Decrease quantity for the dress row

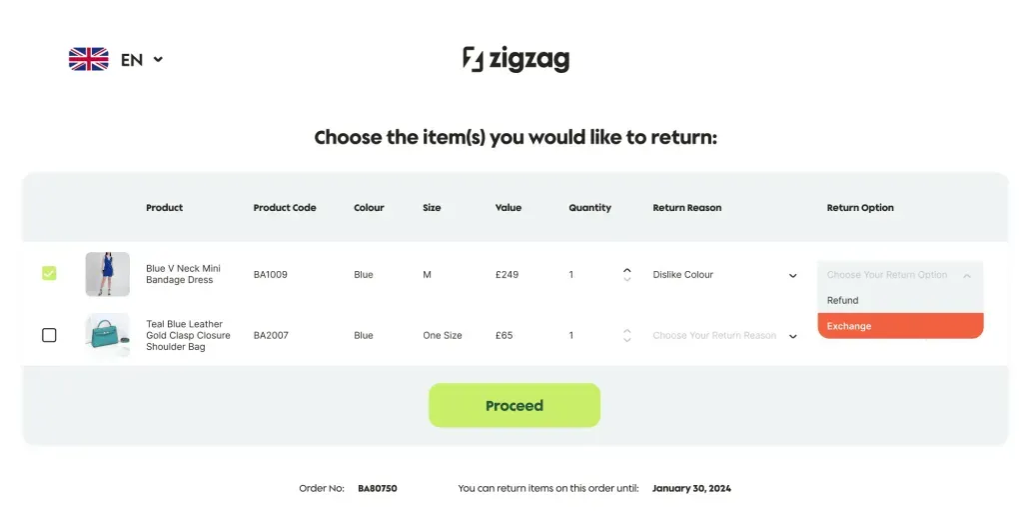tap(627, 279)
